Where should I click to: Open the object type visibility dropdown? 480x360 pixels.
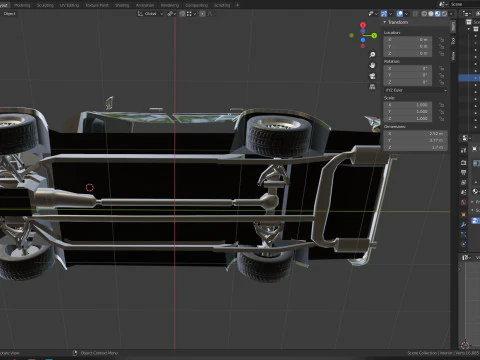point(373,14)
